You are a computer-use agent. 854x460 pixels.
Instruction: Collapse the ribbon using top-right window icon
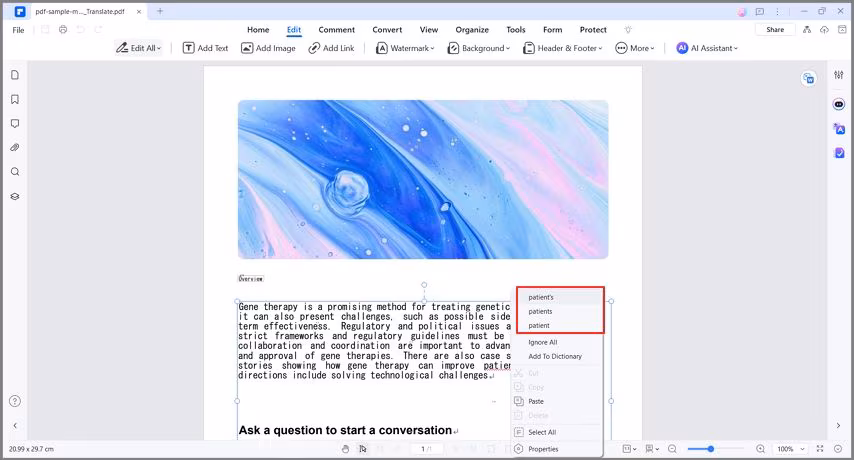(x=842, y=30)
